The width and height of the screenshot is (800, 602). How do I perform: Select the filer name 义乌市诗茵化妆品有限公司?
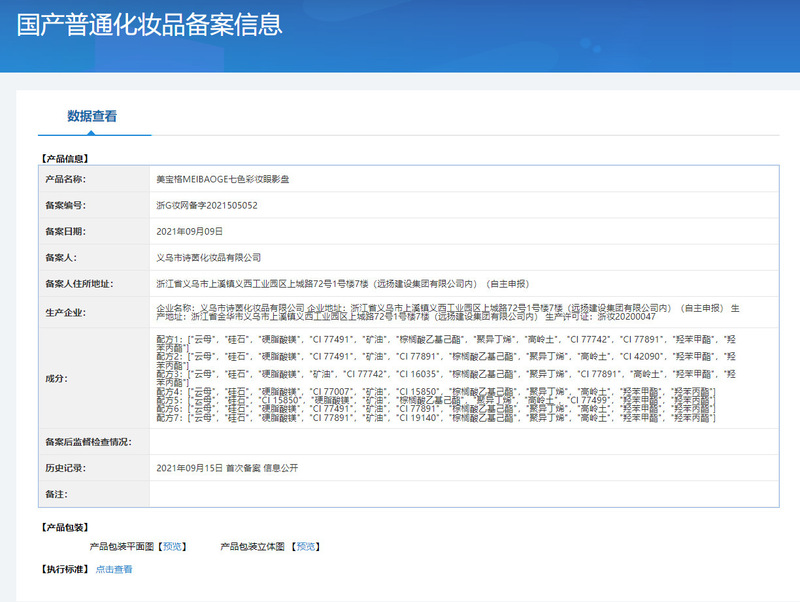pyautogui.click(x=209, y=257)
